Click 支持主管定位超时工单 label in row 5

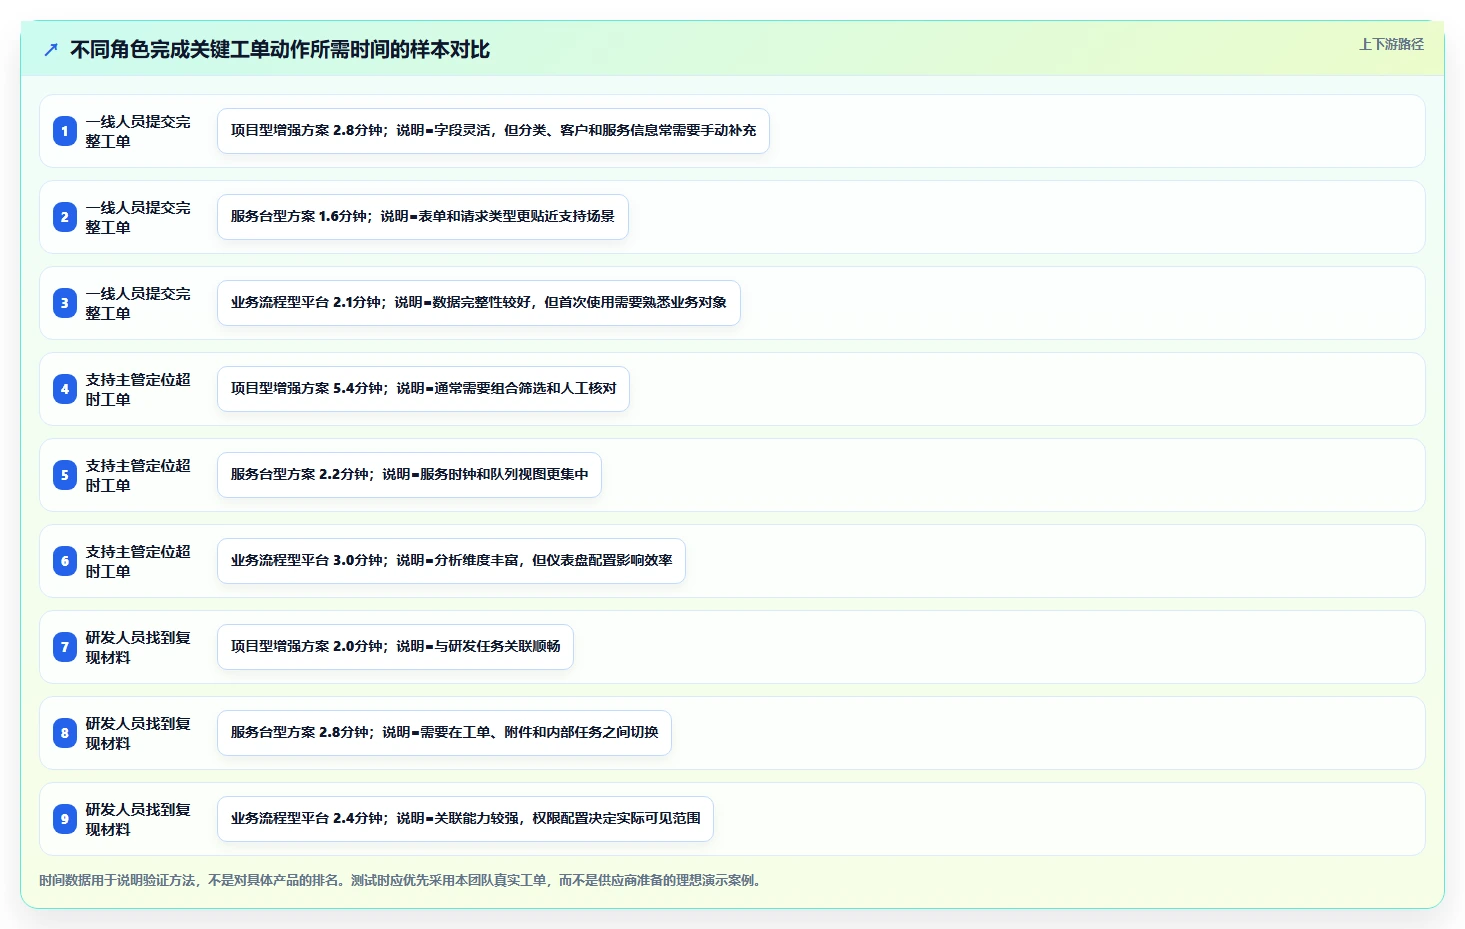click(x=138, y=475)
